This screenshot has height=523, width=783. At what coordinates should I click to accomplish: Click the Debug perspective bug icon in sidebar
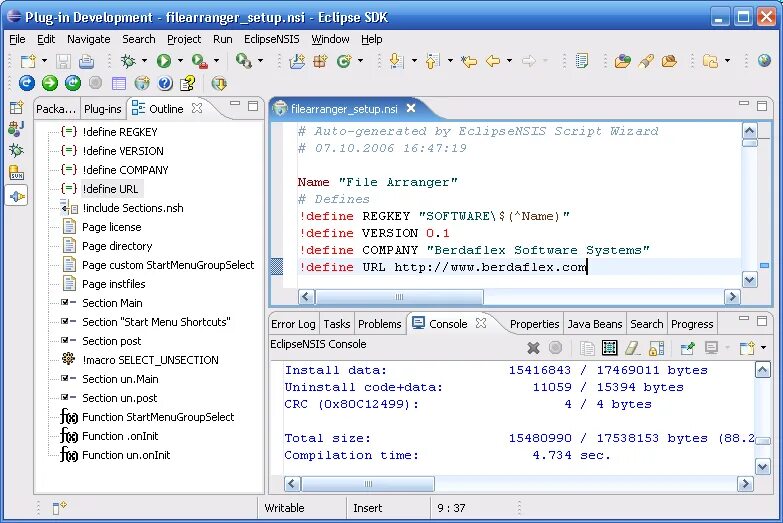coord(16,150)
